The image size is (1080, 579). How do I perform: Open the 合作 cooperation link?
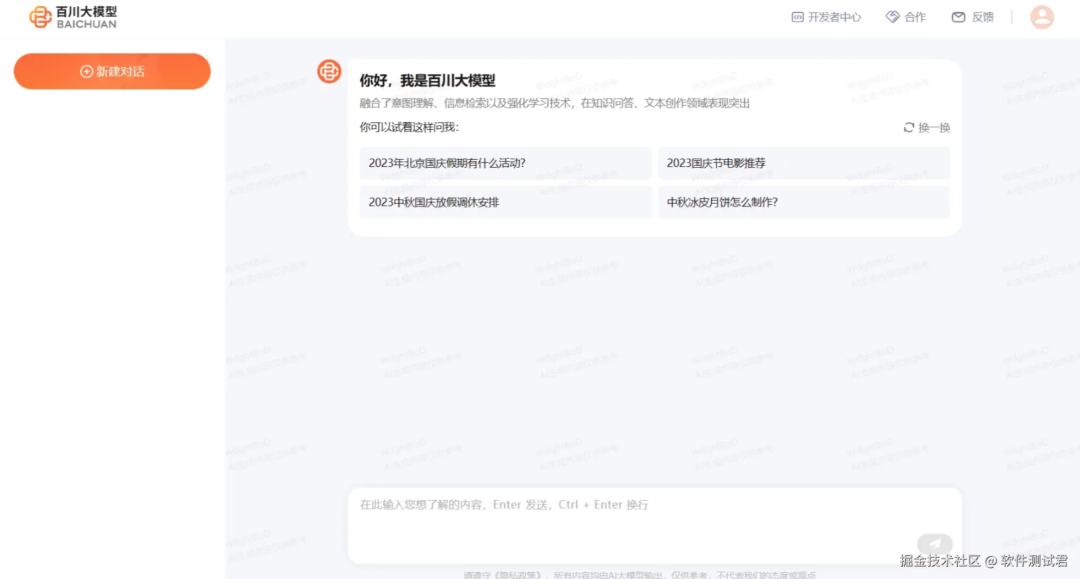click(906, 17)
